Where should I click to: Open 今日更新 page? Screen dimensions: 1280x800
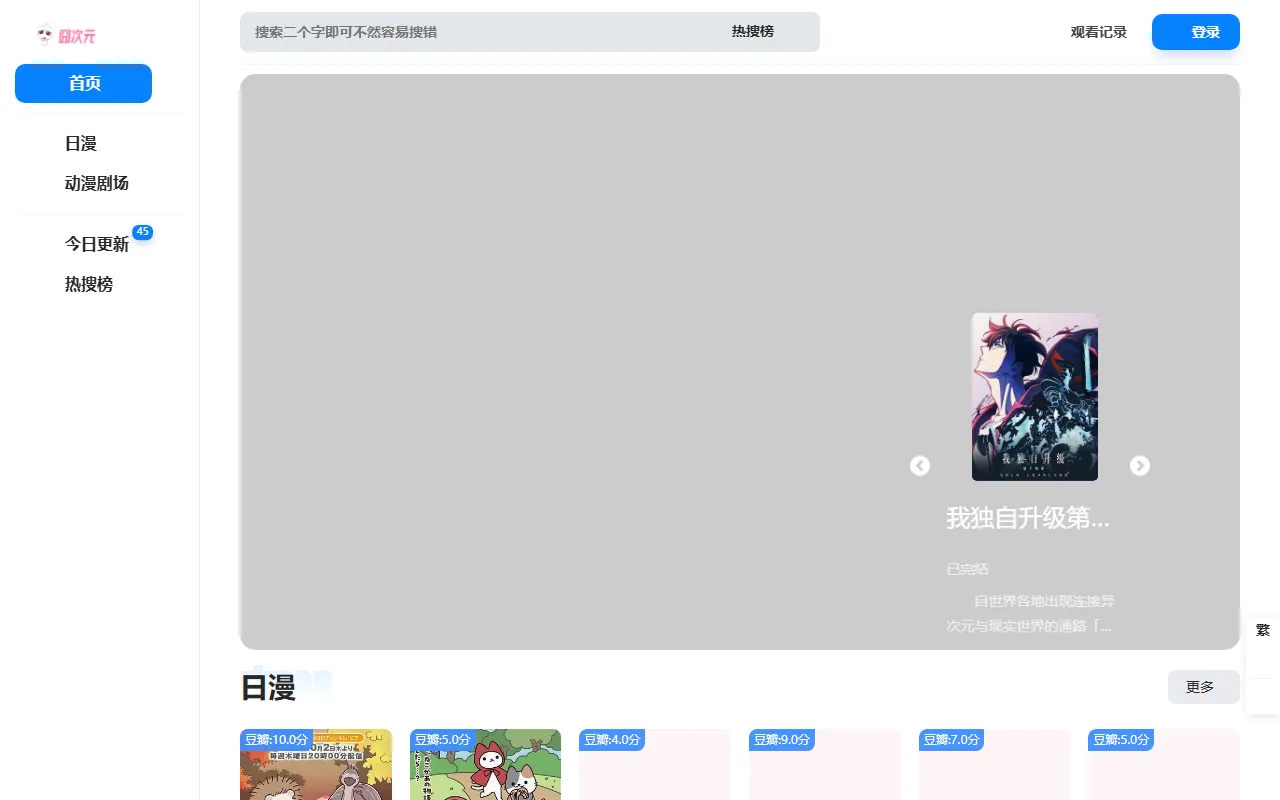click(97, 244)
